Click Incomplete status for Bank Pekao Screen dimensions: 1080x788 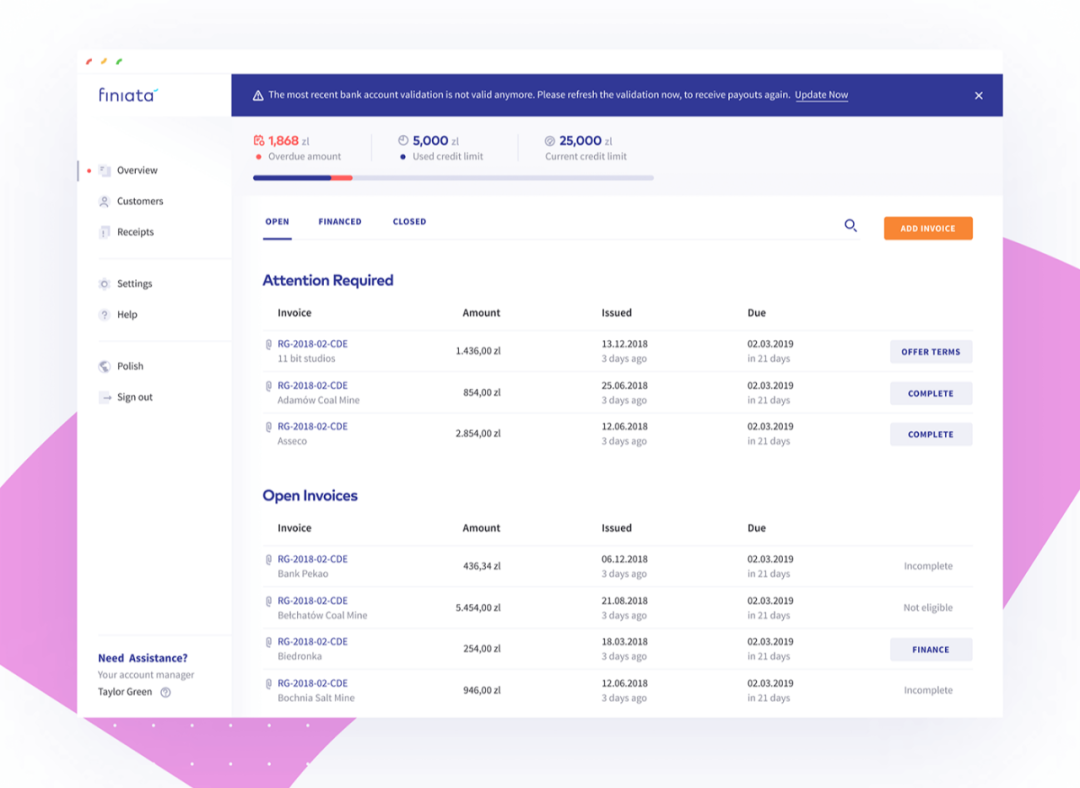[928, 566]
